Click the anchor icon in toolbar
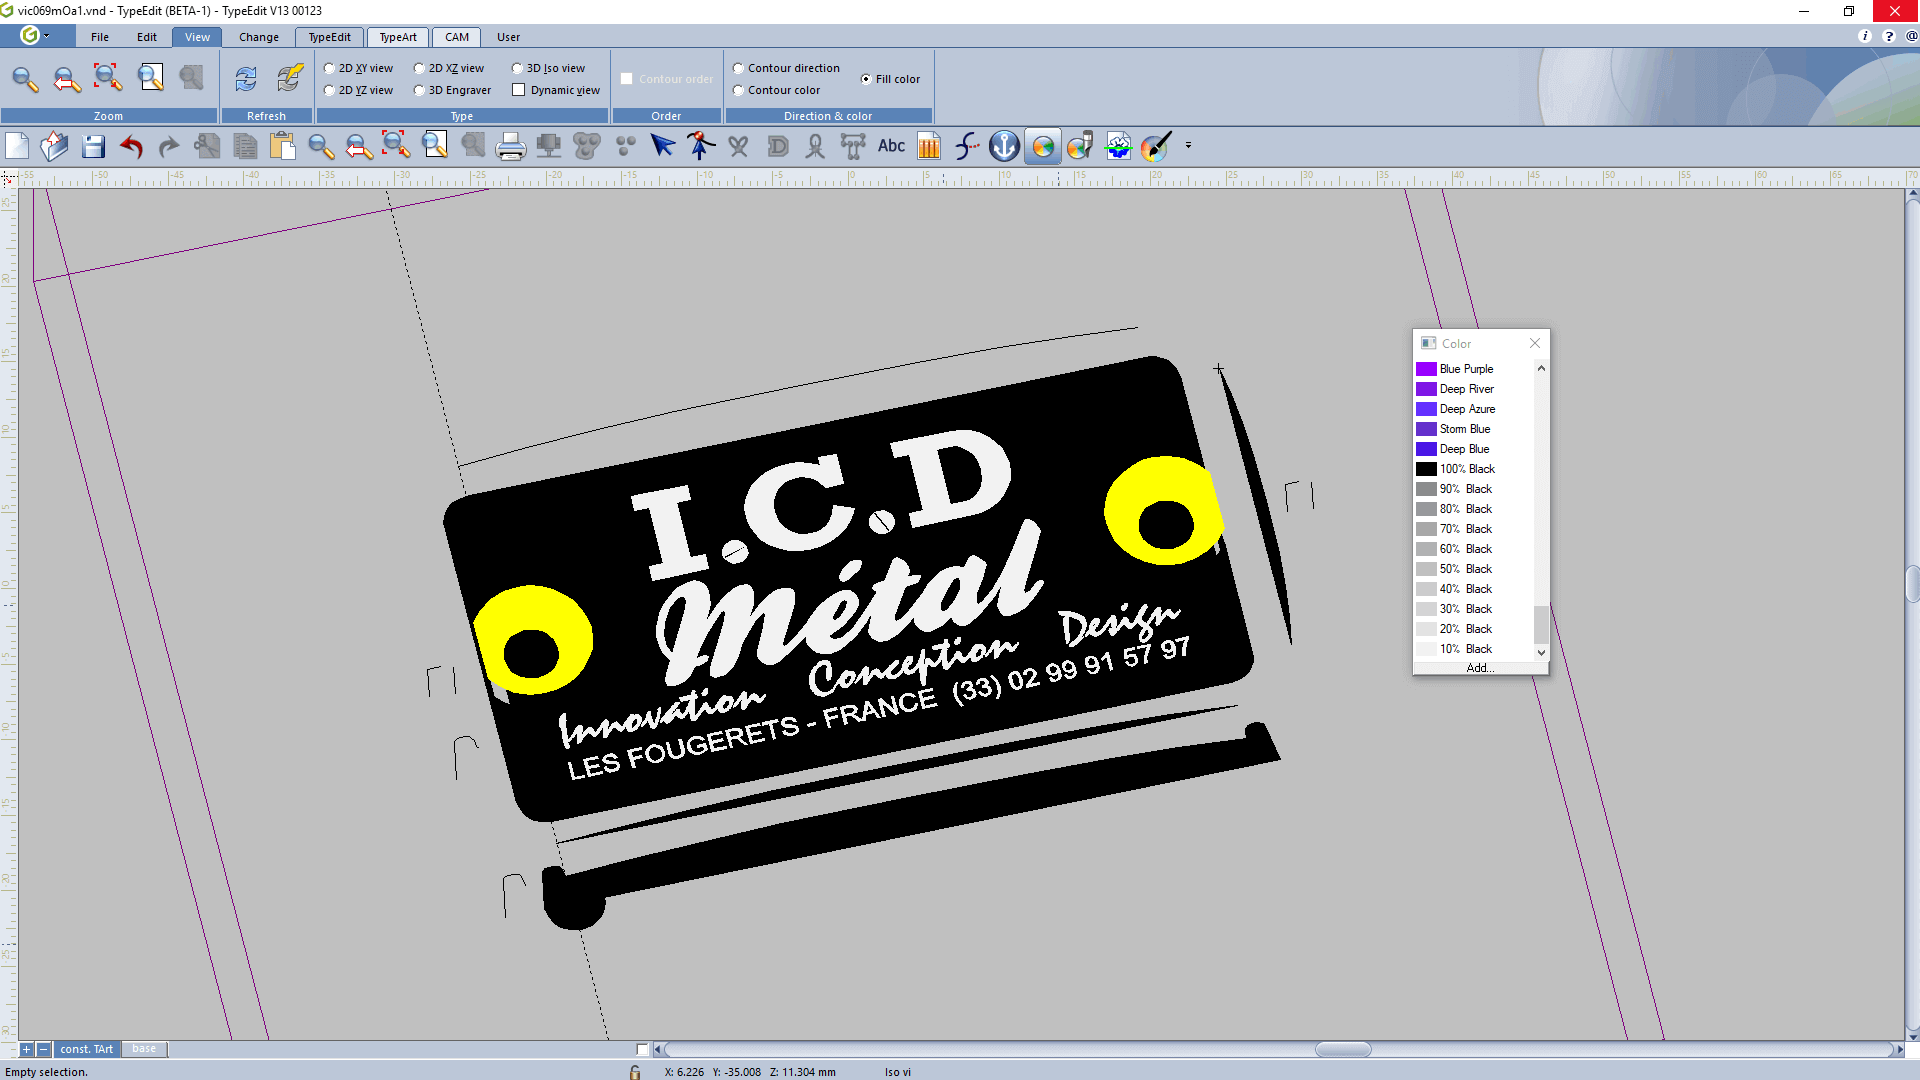The image size is (1920, 1080). [1004, 147]
